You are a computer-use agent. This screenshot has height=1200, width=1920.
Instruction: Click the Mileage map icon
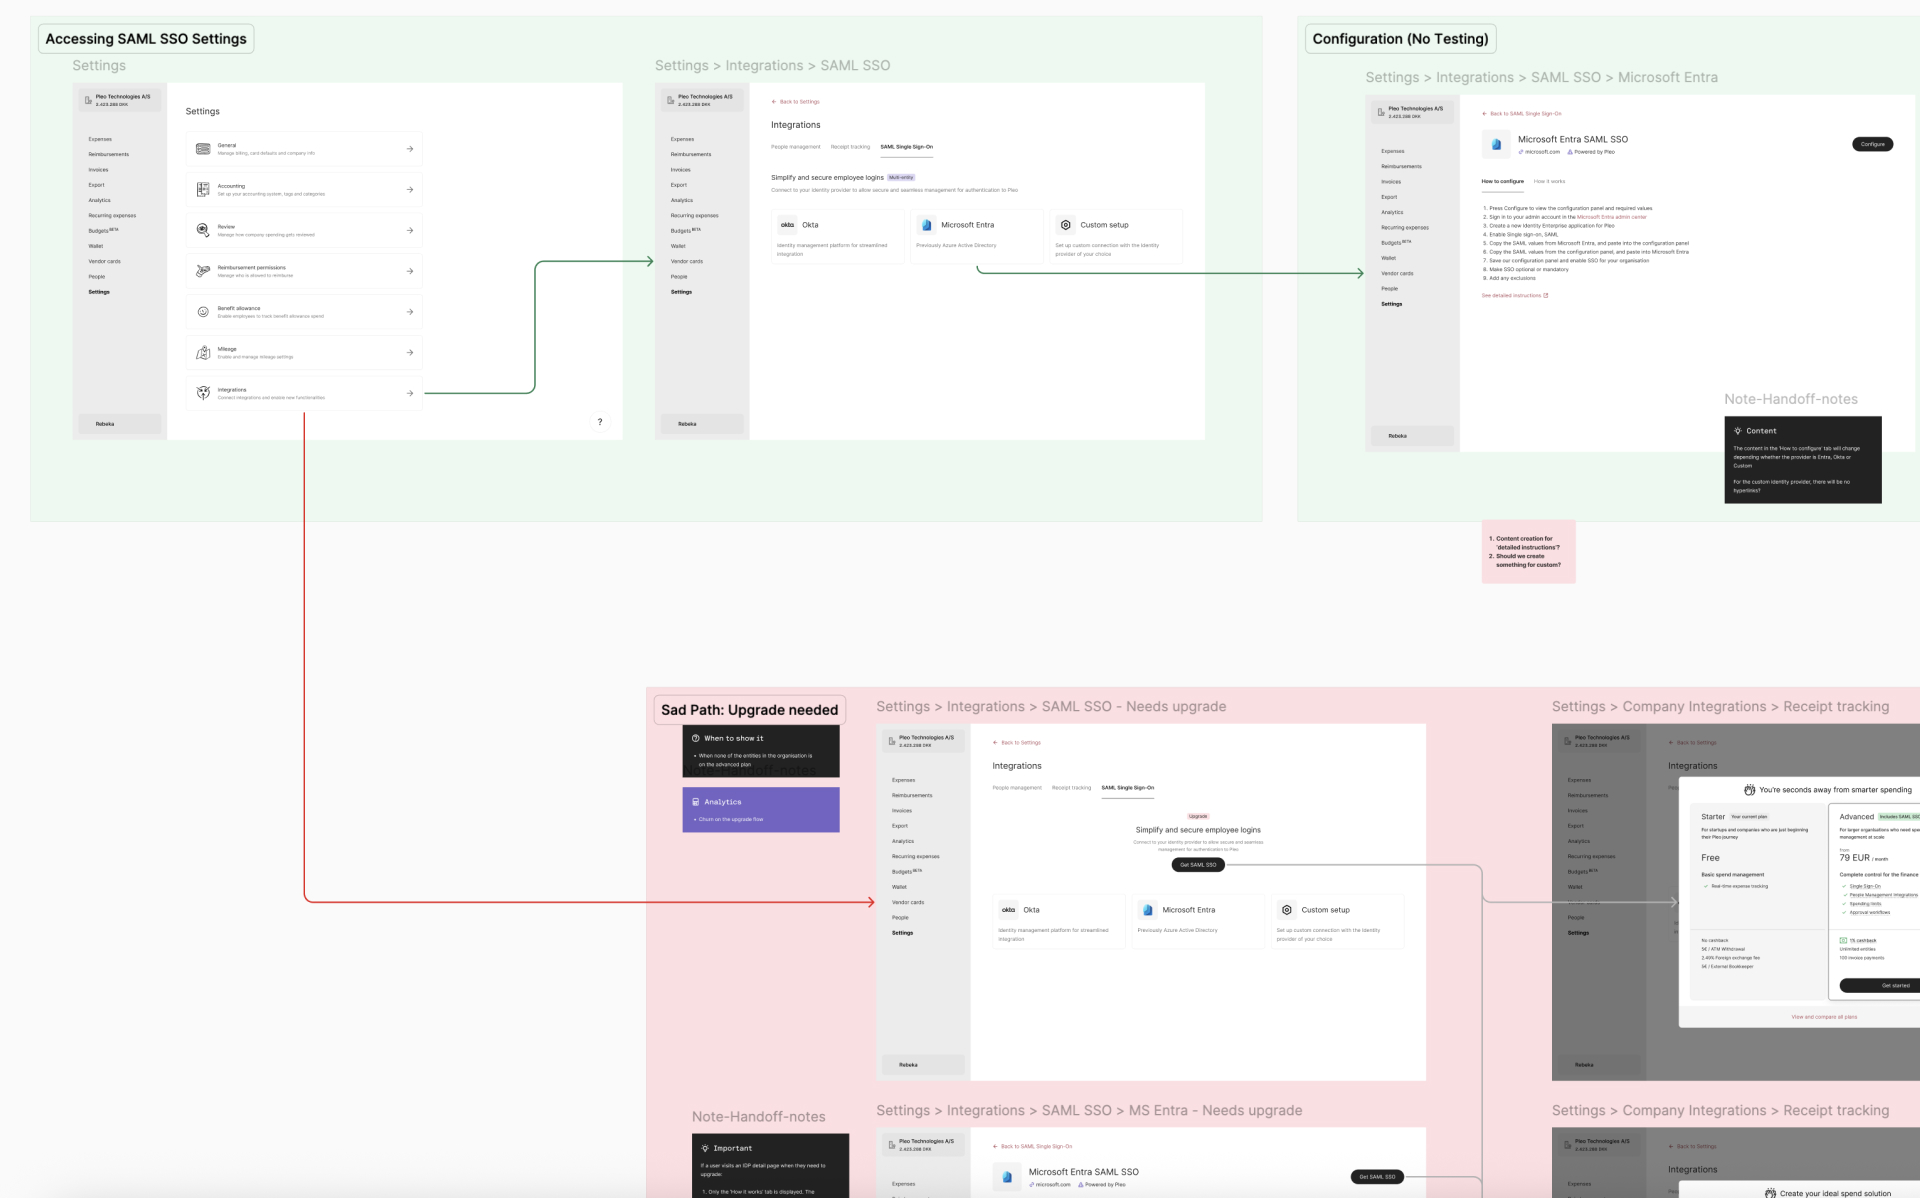click(203, 353)
